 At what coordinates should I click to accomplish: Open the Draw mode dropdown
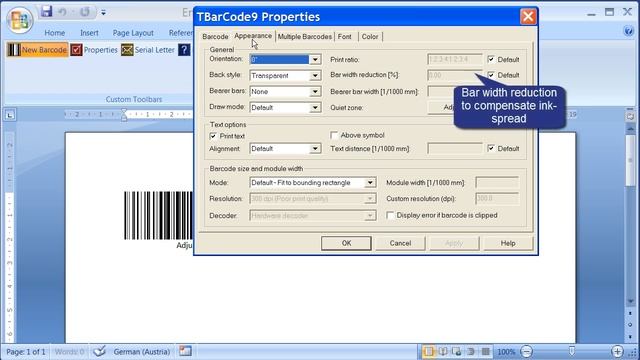coord(315,108)
